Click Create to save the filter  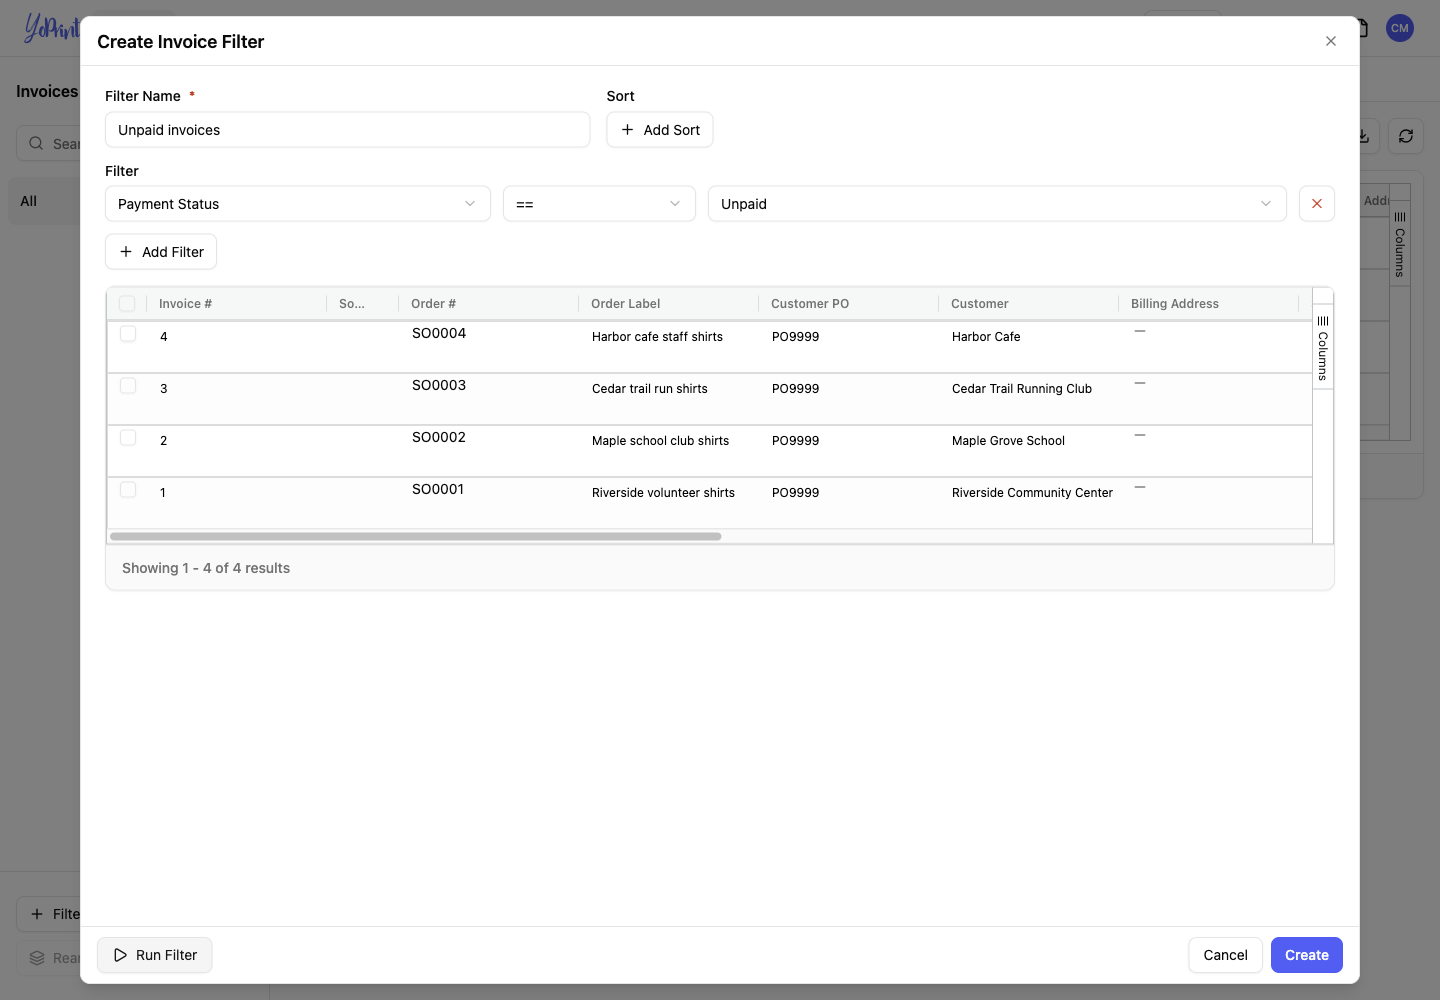click(x=1307, y=955)
